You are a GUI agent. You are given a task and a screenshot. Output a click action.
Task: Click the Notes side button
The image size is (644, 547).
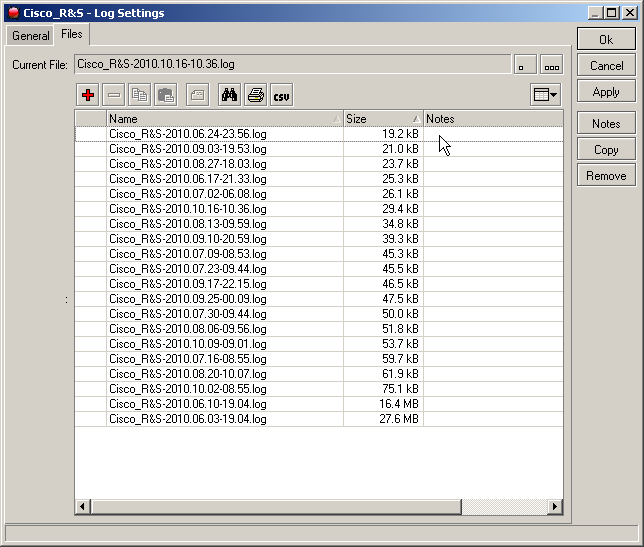[606, 123]
